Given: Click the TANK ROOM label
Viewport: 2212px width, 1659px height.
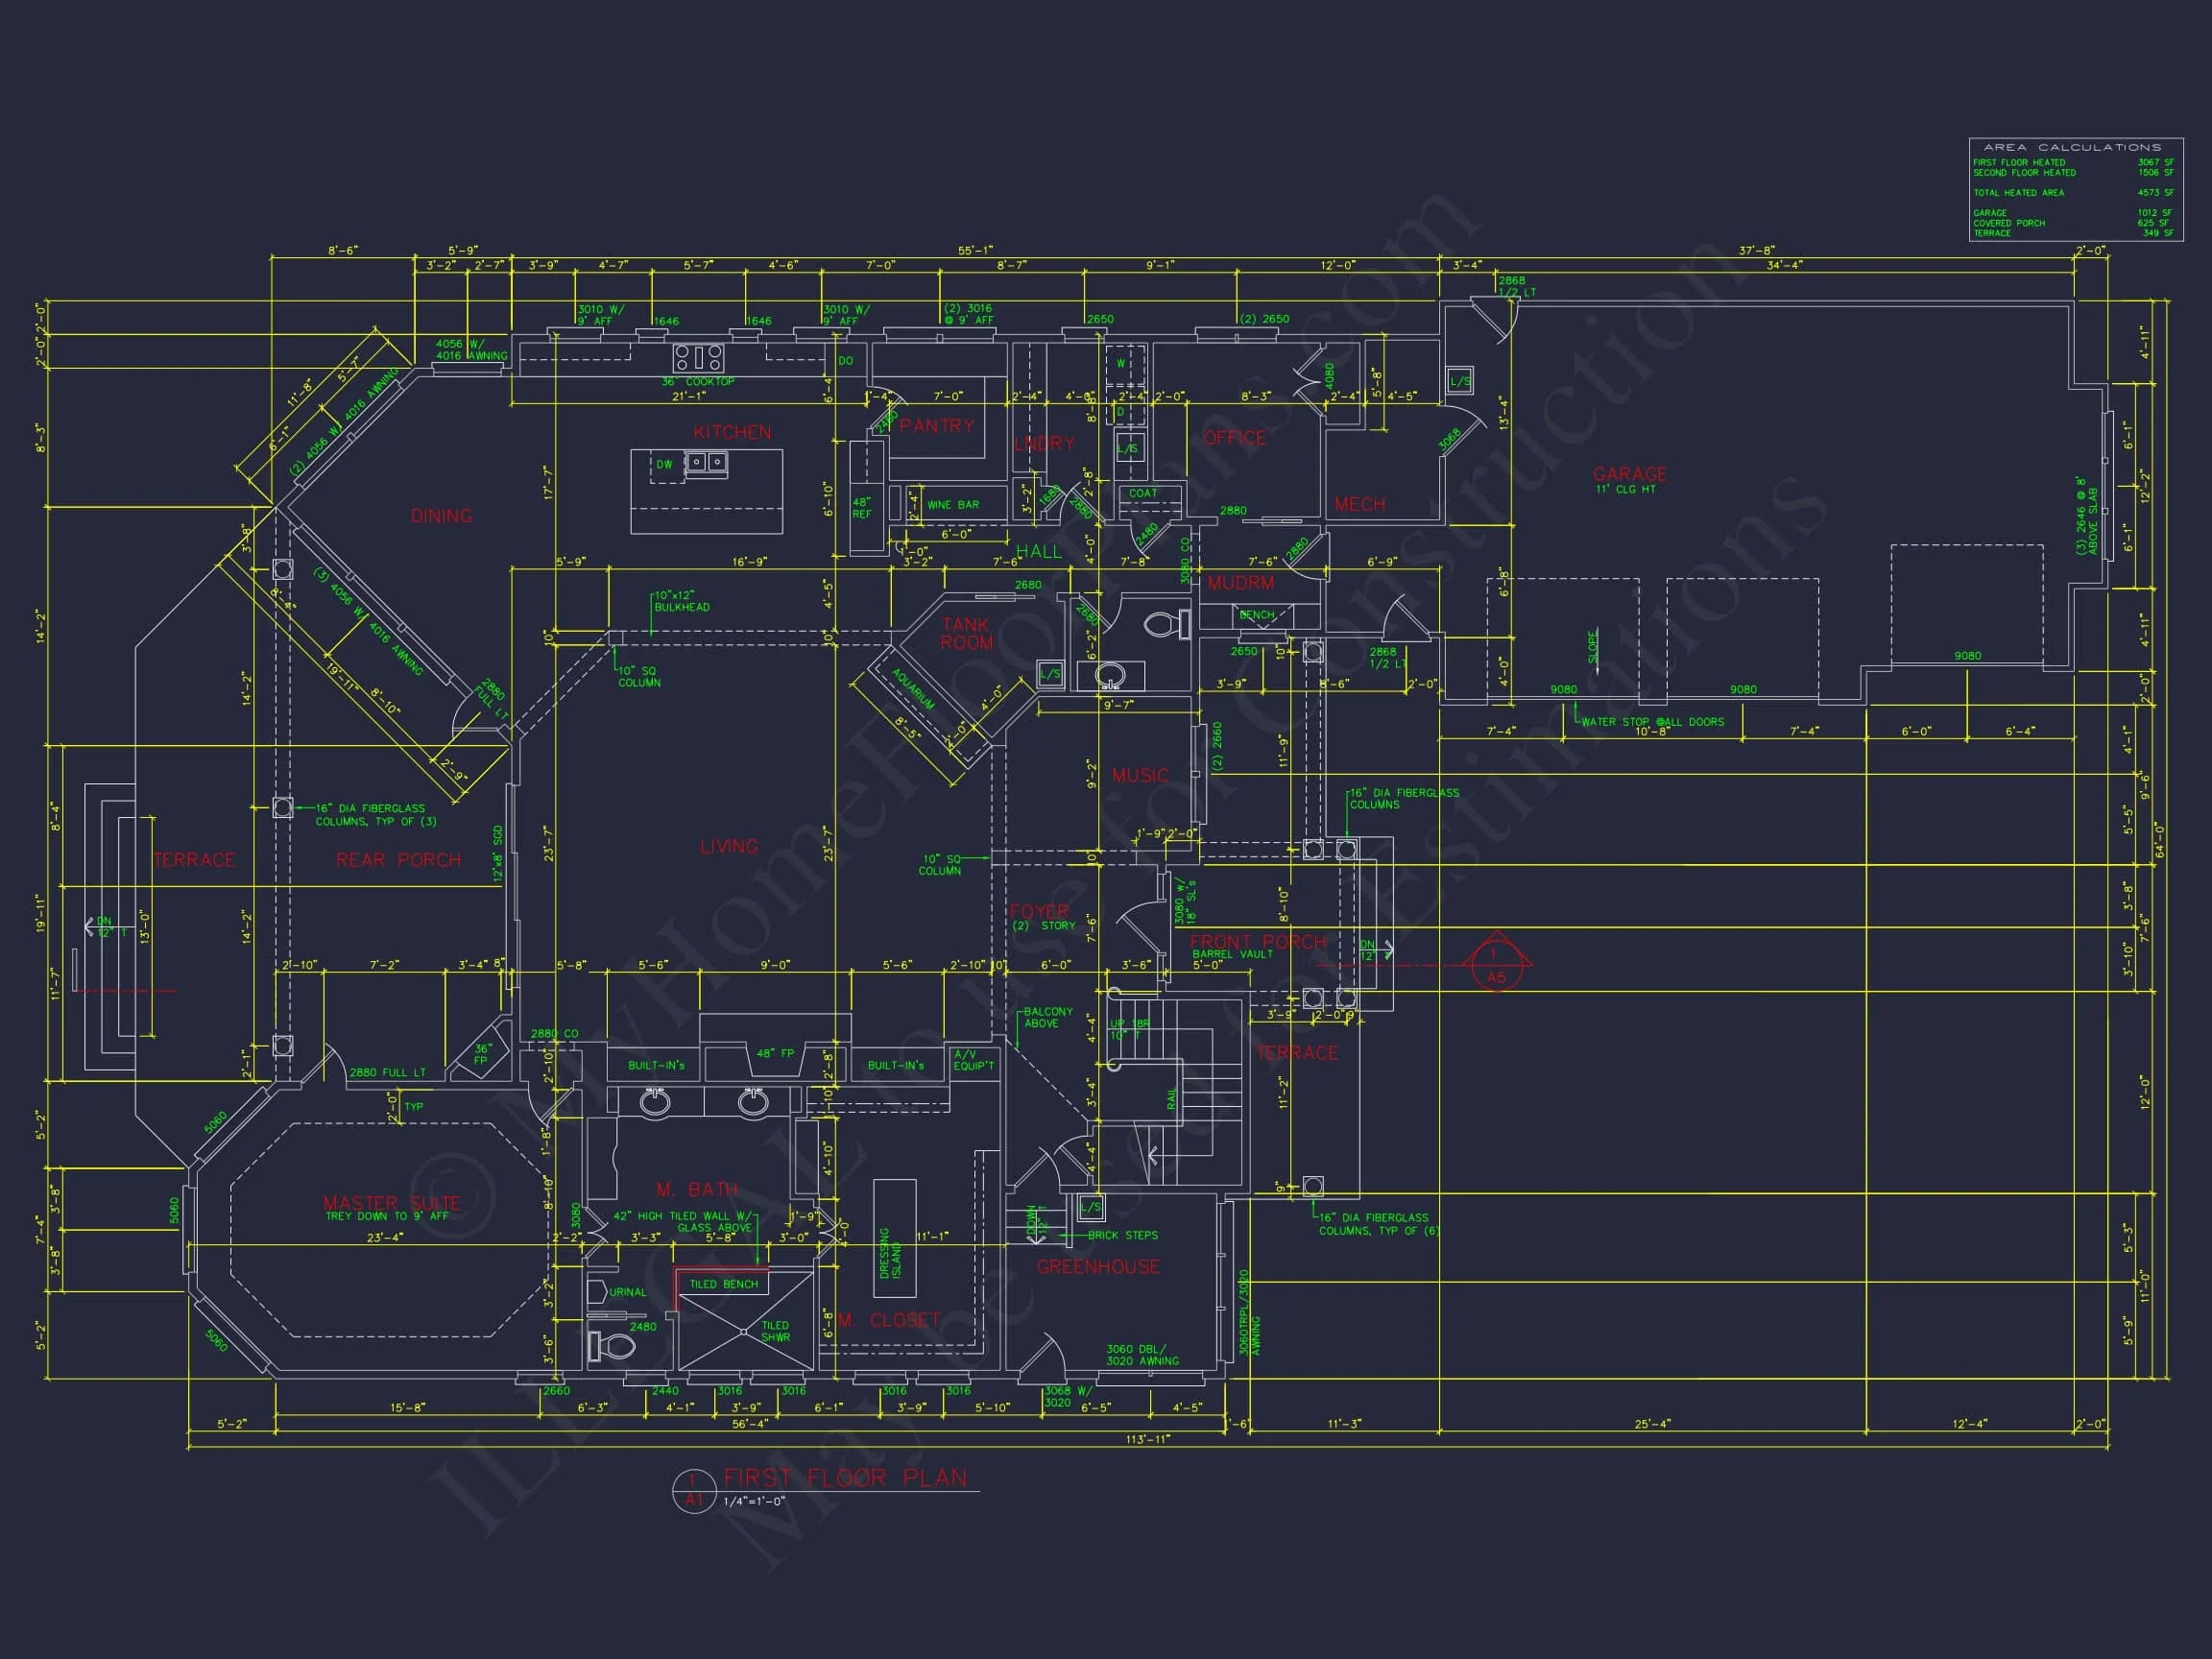Looking at the screenshot, I should click(x=966, y=633).
